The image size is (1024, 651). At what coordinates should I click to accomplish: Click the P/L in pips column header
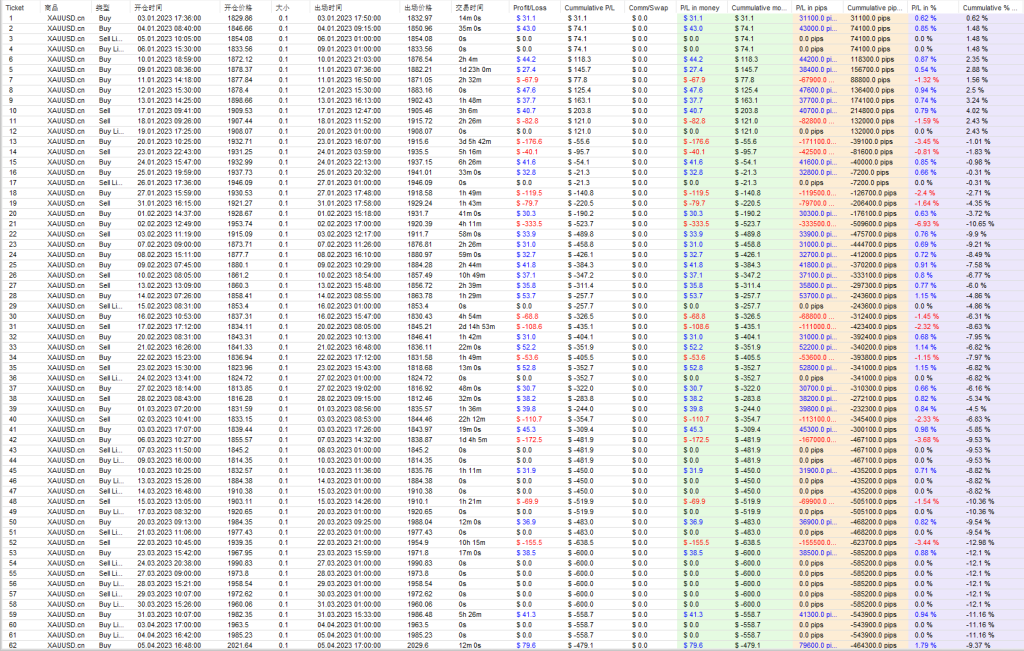tap(814, 6)
